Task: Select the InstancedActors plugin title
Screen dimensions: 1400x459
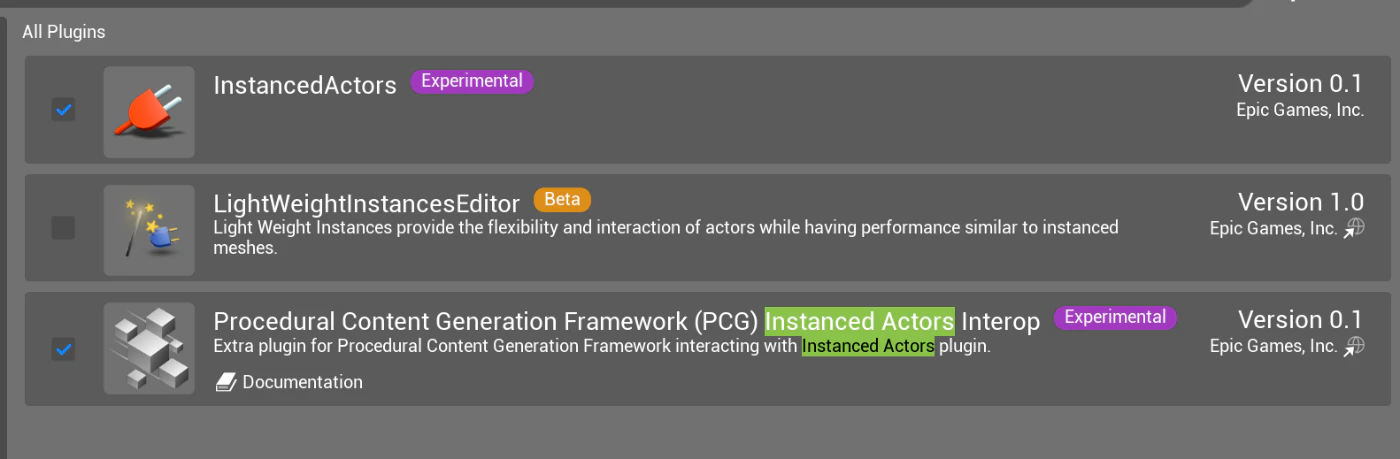Action: click(305, 85)
